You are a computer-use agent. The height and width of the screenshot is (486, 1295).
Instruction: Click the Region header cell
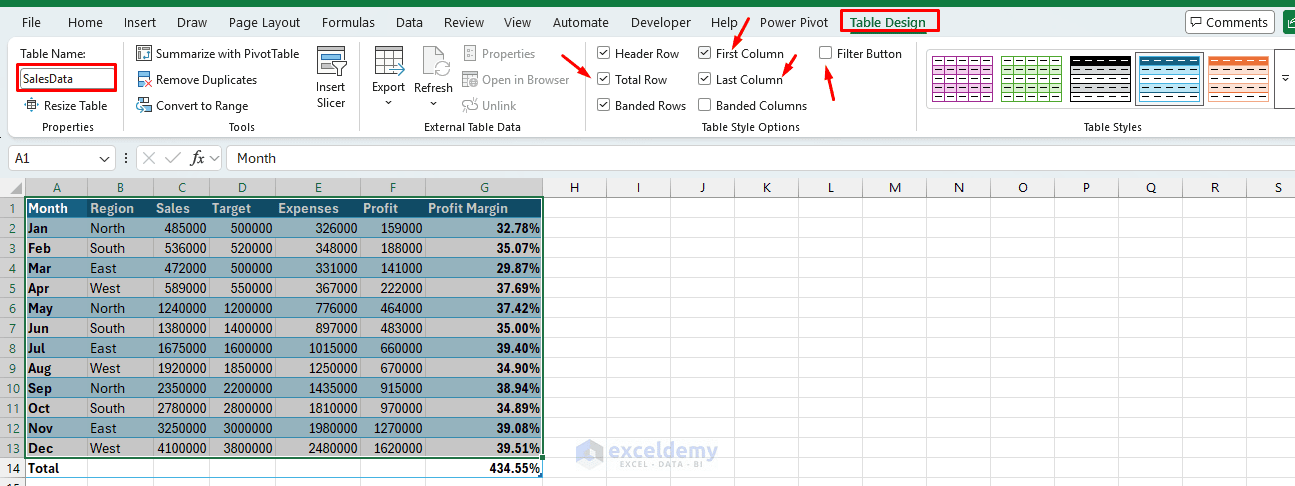120,208
